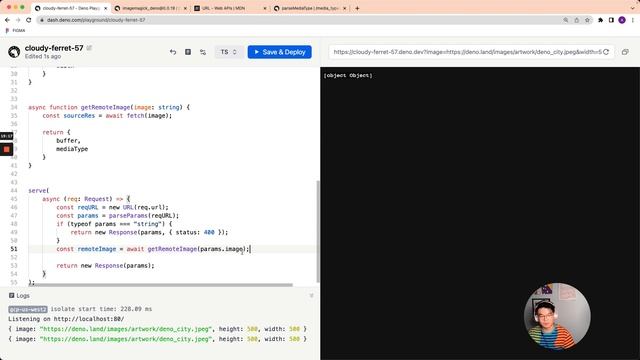Open the TS language dropdown
Viewport: 640px width, 360px height.
[229, 52]
